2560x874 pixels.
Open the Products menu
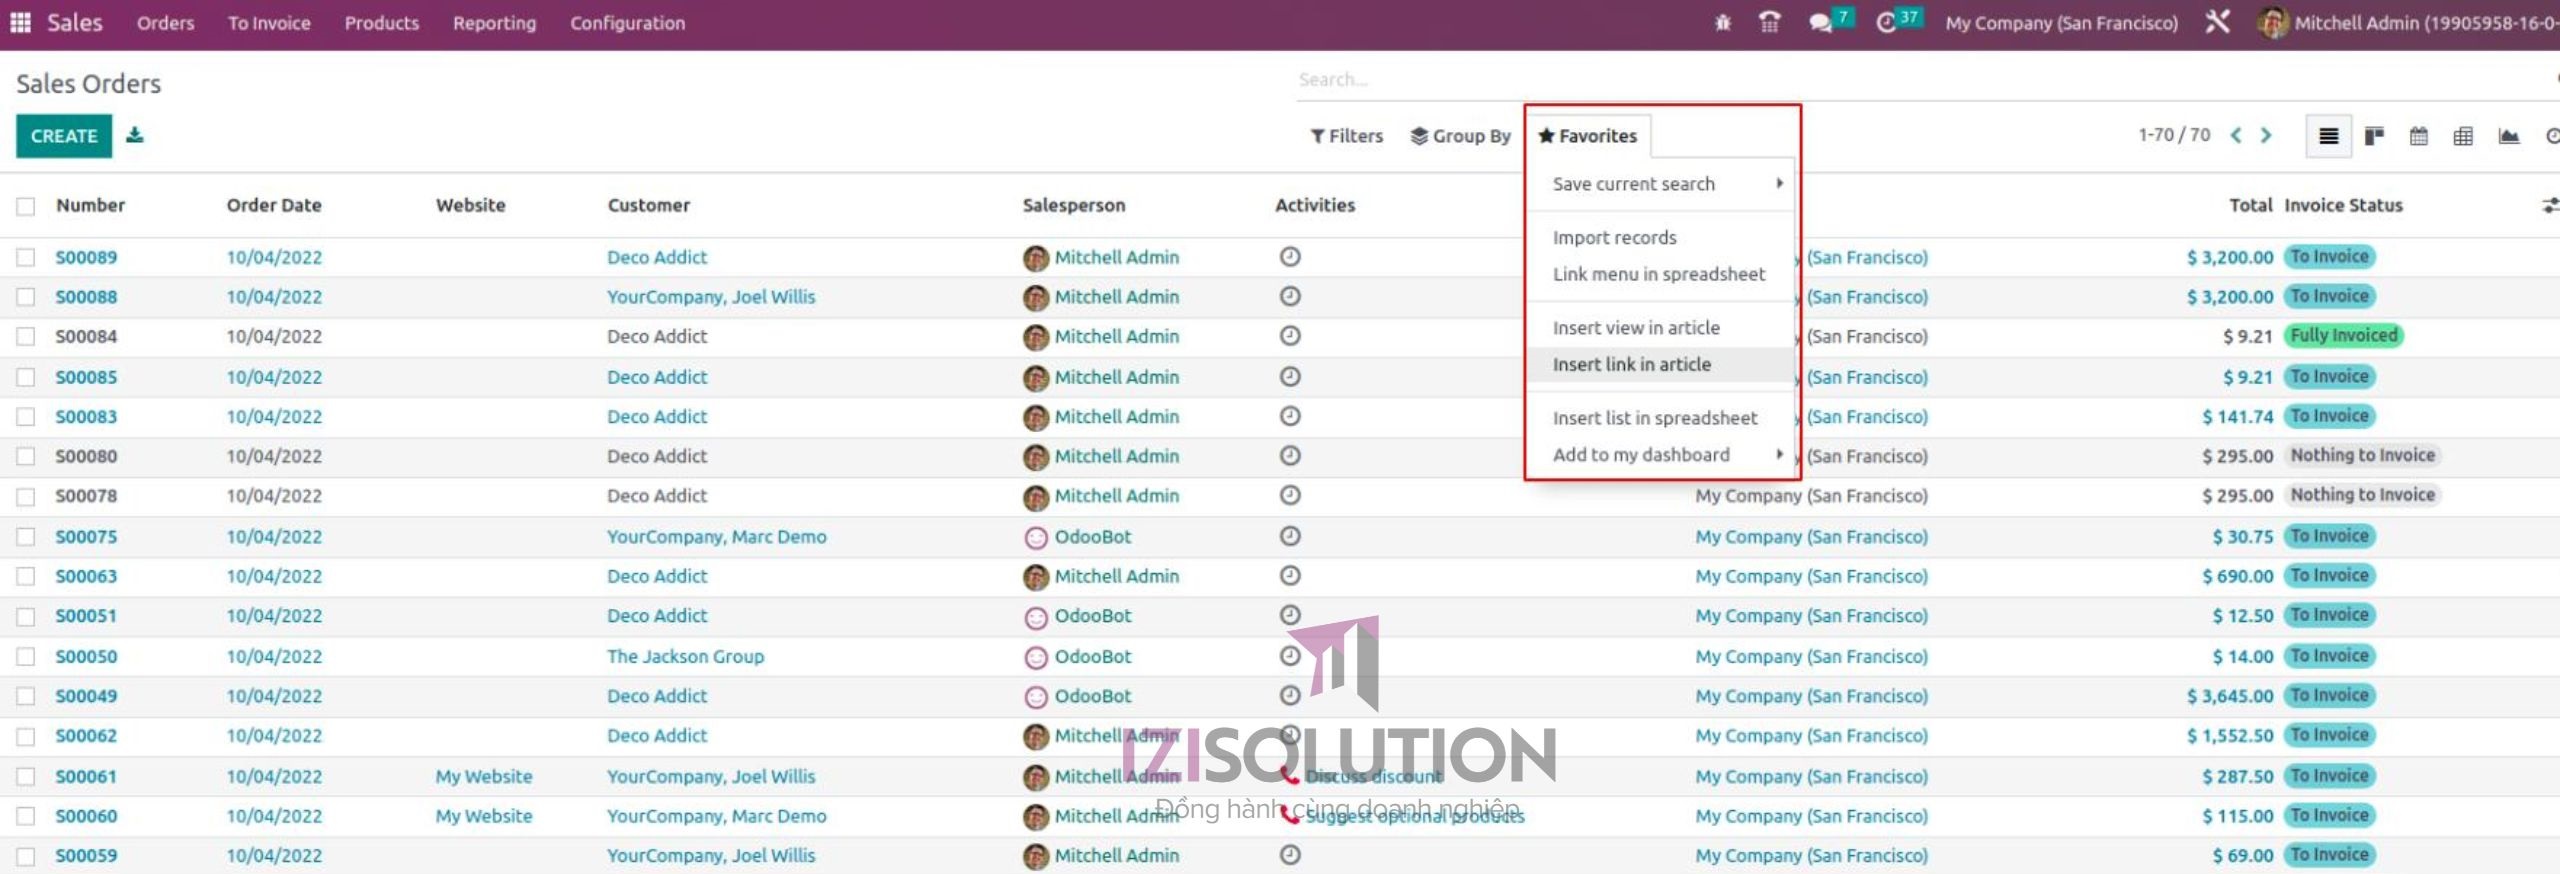point(382,22)
